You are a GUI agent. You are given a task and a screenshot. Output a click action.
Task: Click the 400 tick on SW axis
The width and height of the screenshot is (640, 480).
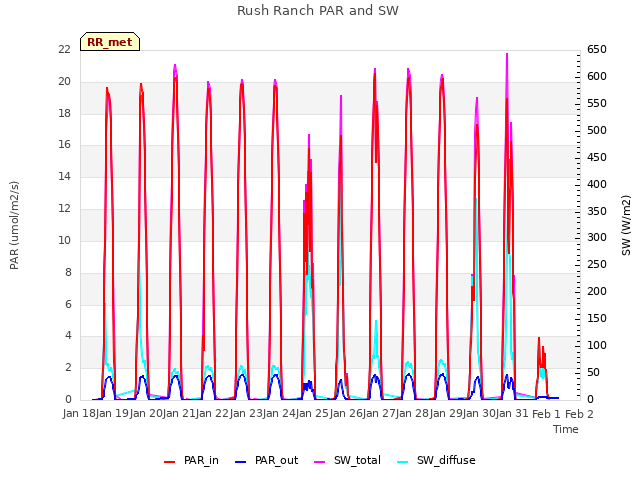(597, 184)
